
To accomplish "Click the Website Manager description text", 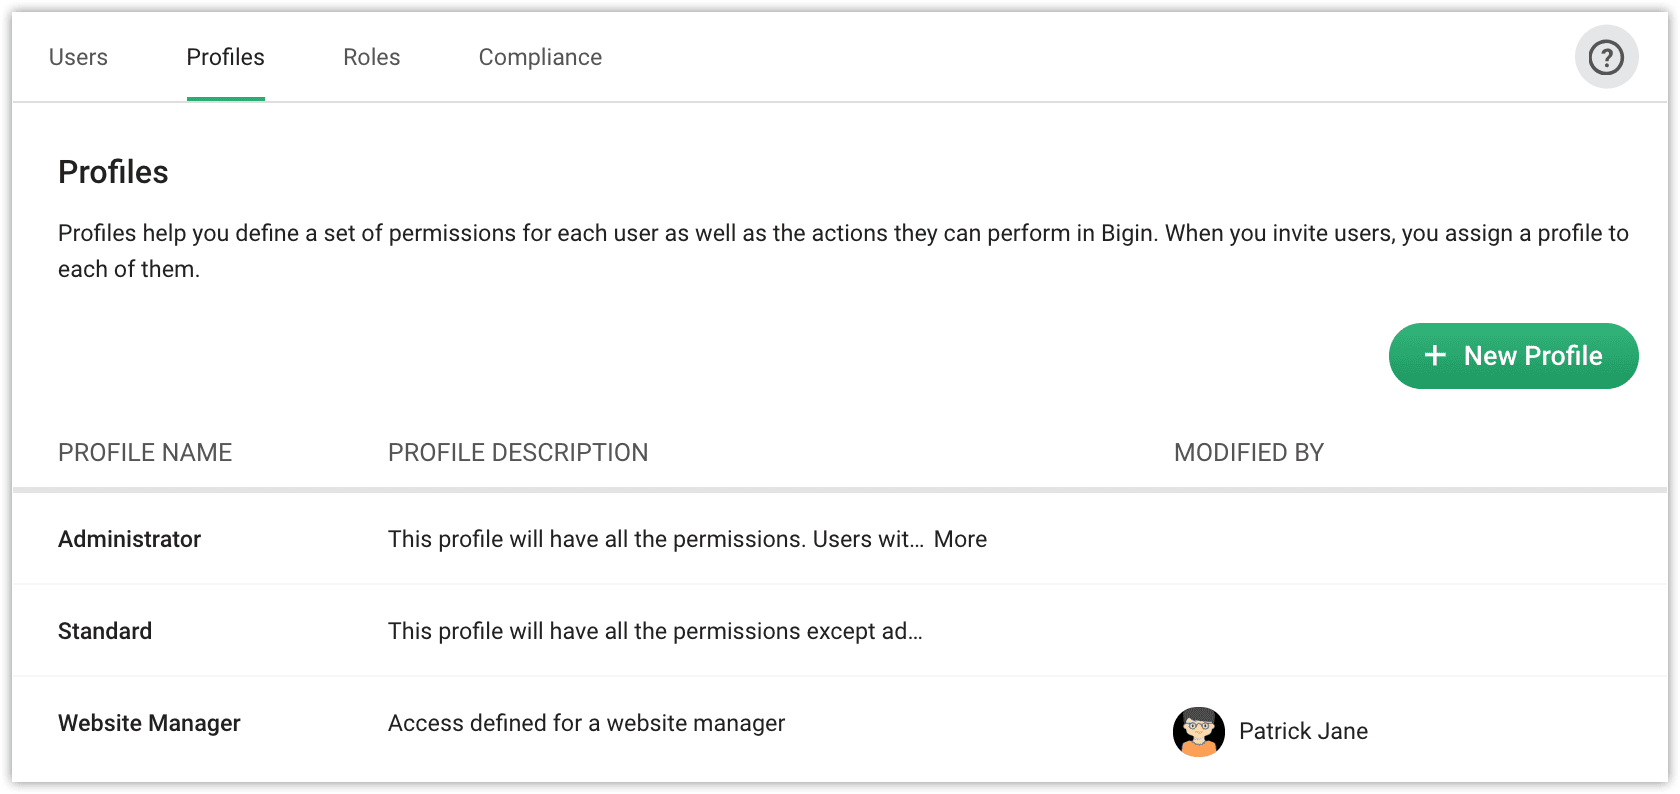I will click(x=586, y=723).
